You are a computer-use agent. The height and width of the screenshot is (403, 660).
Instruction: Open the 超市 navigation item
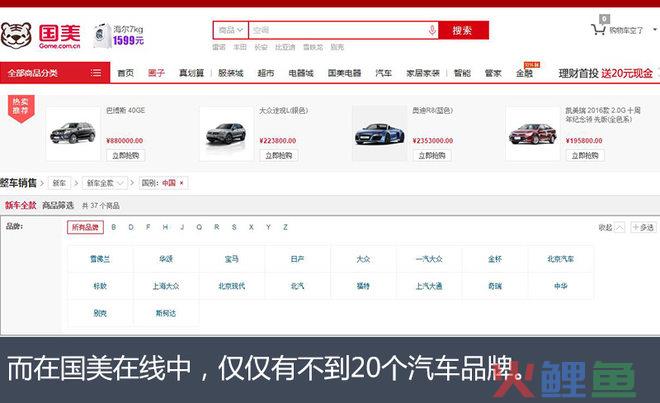coord(266,73)
